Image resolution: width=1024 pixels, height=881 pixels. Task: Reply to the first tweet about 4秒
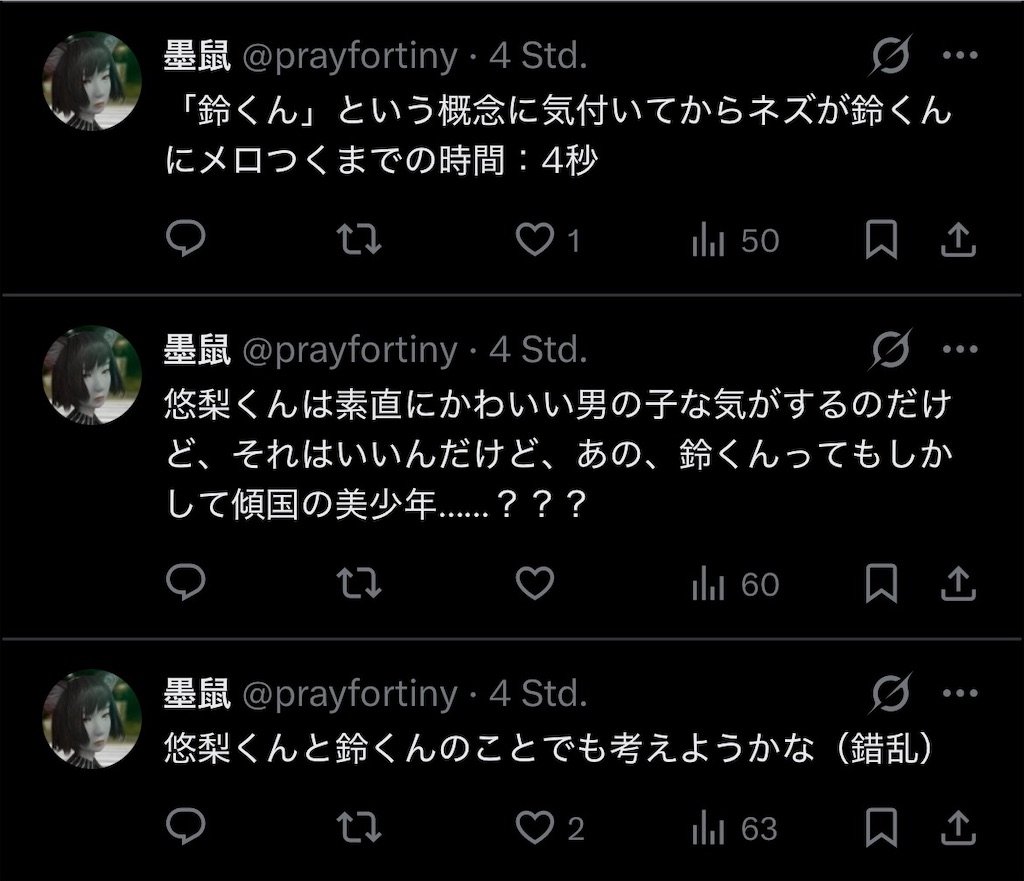pyautogui.click(x=186, y=238)
